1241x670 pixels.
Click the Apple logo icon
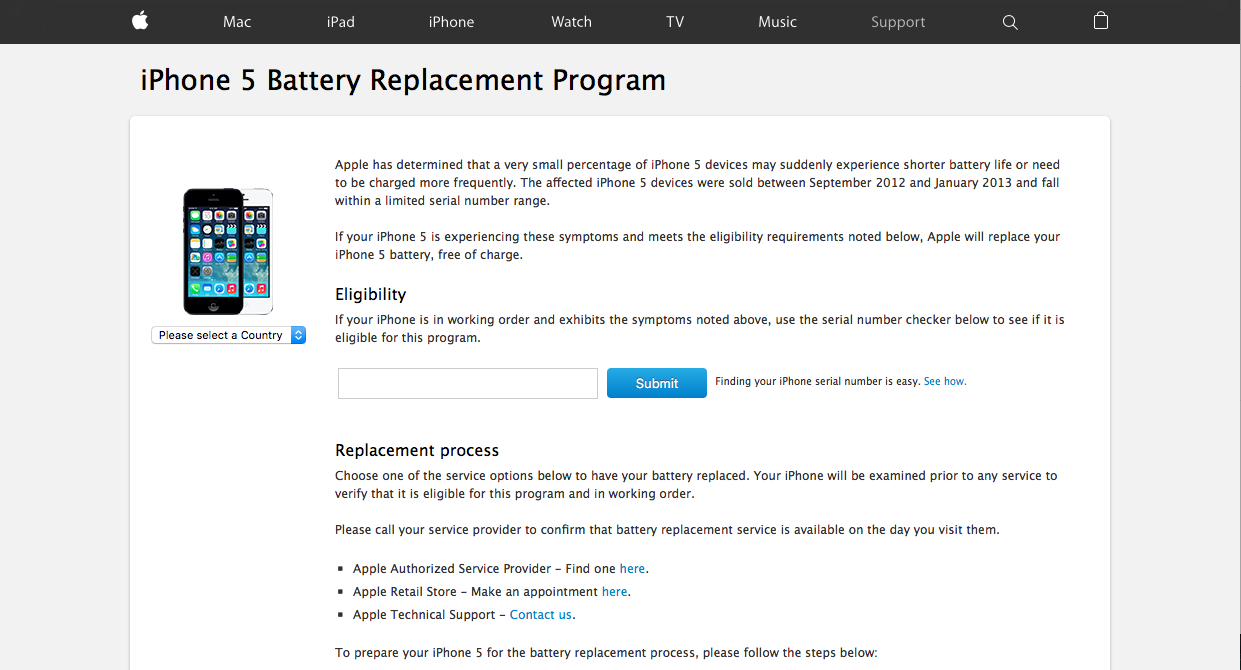pos(140,21)
